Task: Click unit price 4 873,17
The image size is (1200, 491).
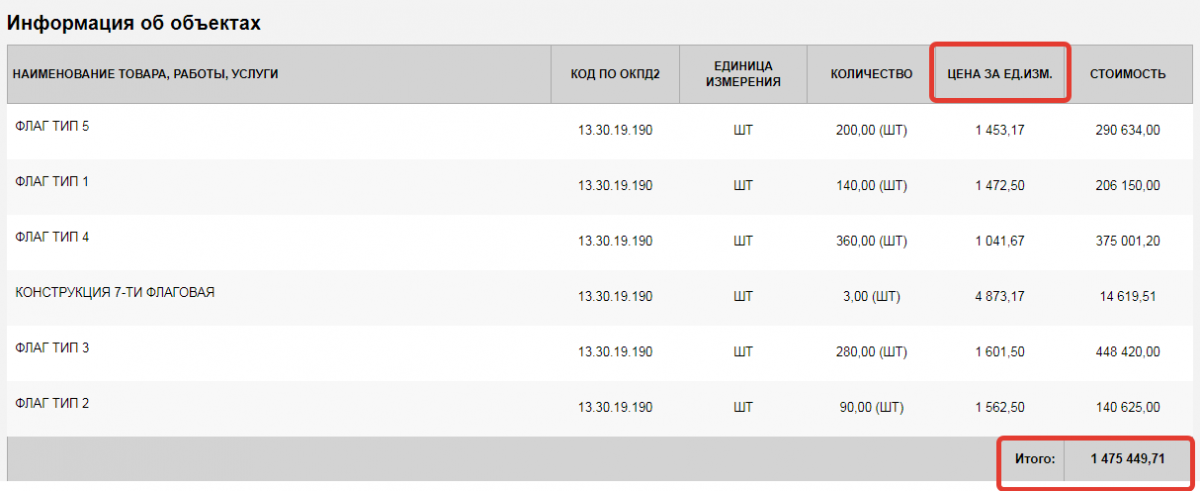Action: click(1000, 296)
